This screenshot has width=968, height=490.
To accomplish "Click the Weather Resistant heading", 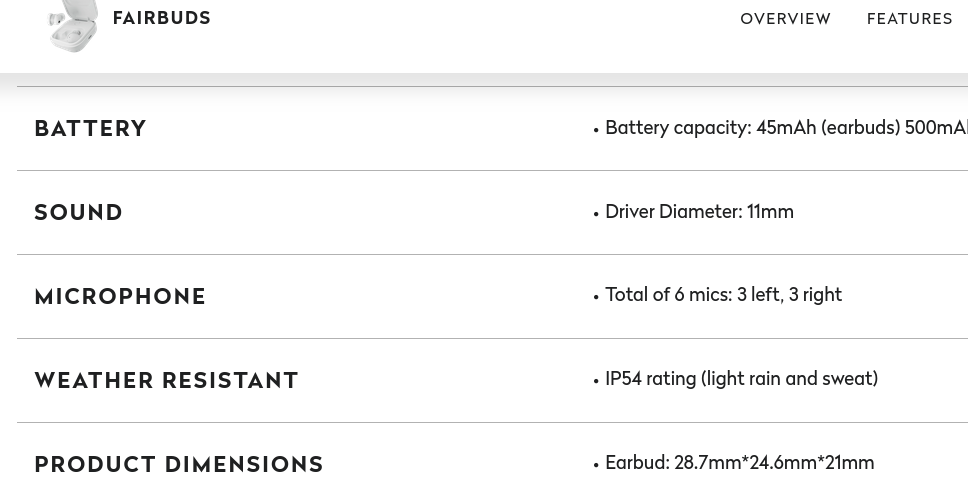I will (166, 381).
